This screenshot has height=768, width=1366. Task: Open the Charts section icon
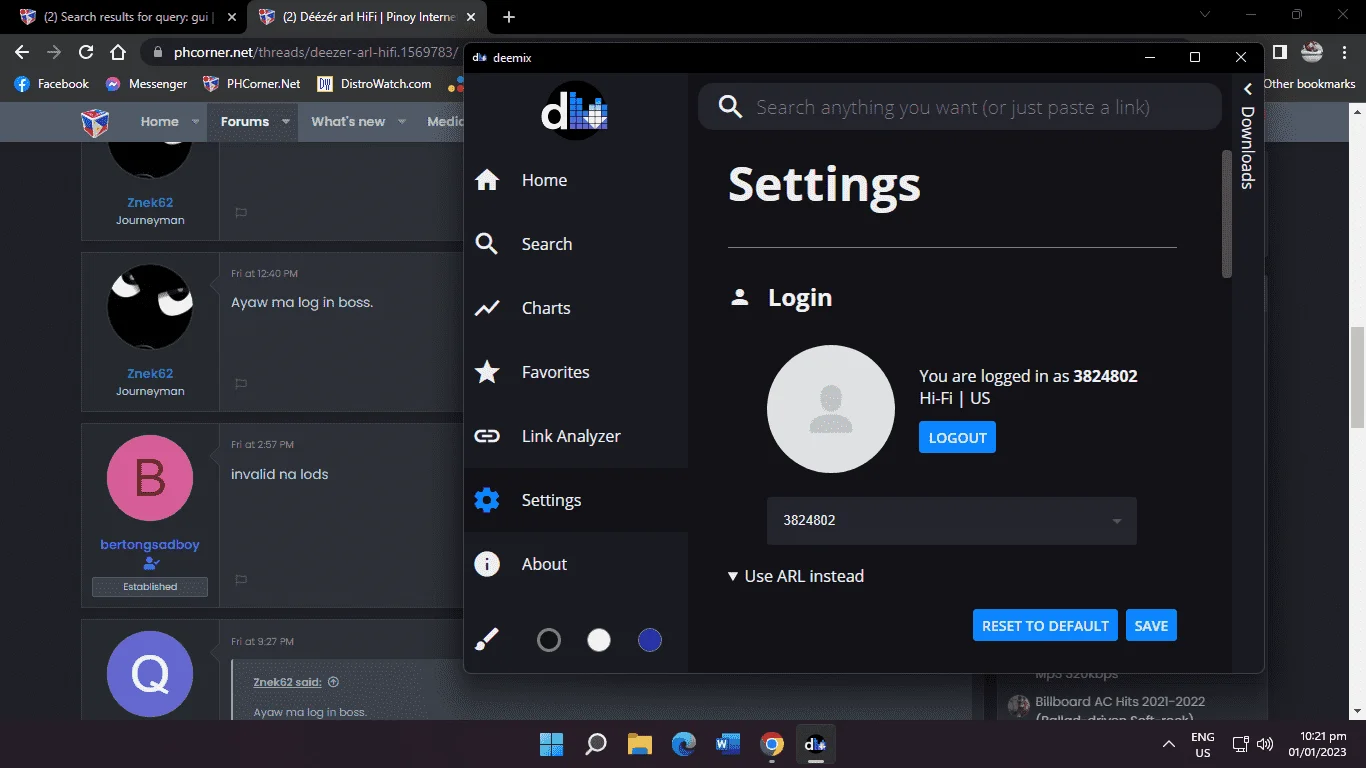(x=487, y=308)
